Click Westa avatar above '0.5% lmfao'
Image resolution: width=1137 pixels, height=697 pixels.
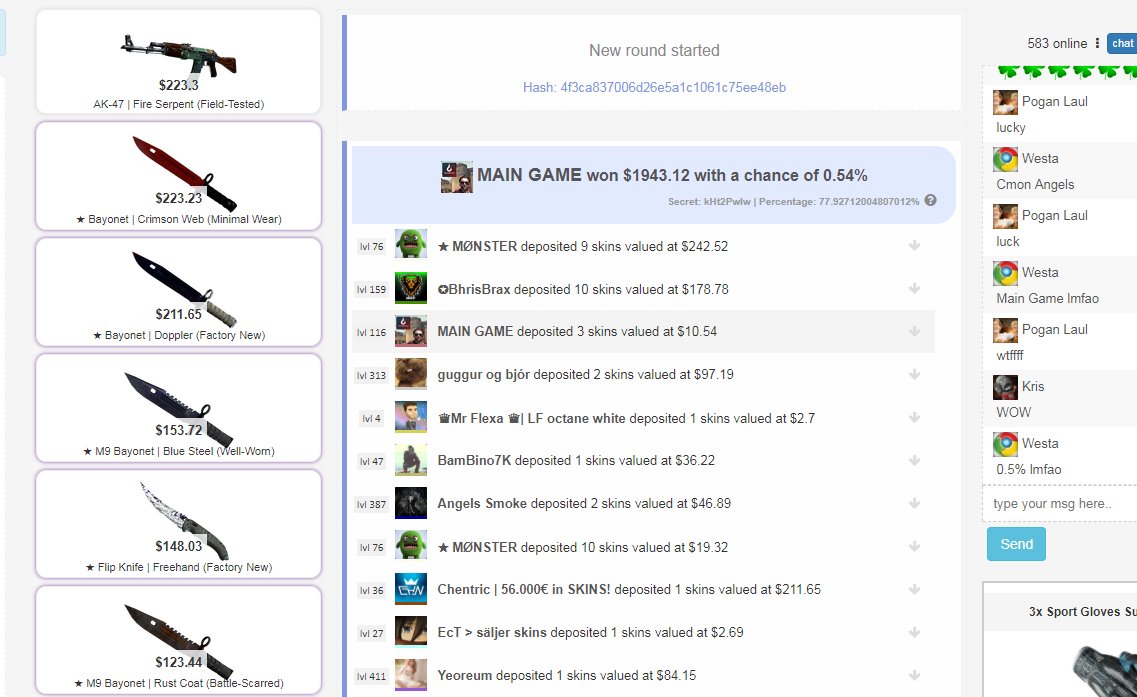coord(1005,444)
